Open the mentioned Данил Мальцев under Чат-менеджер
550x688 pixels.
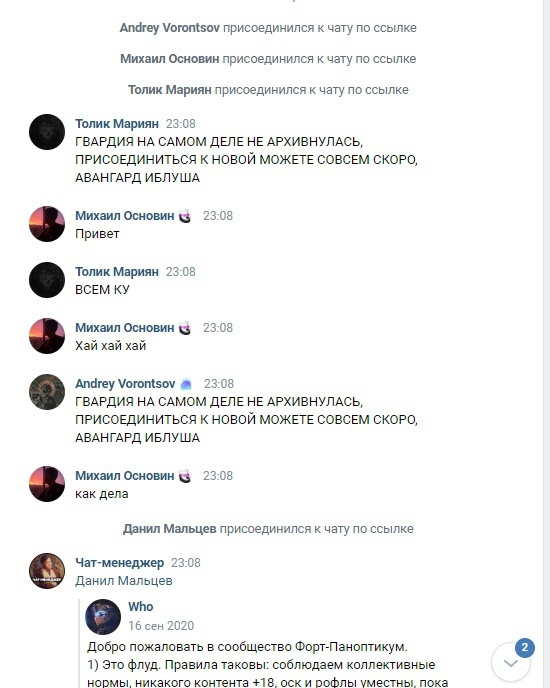pos(124,580)
